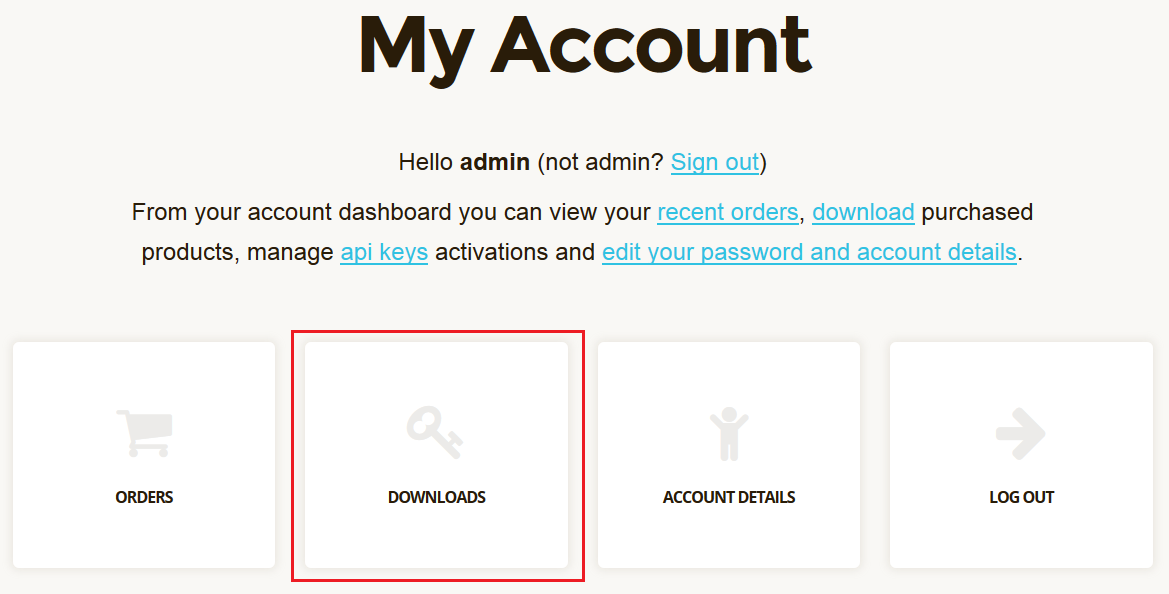Image resolution: width=1169 pixels, height=594 pixels.
Task: Open the ORDERS text label
Action: [144, 497]
